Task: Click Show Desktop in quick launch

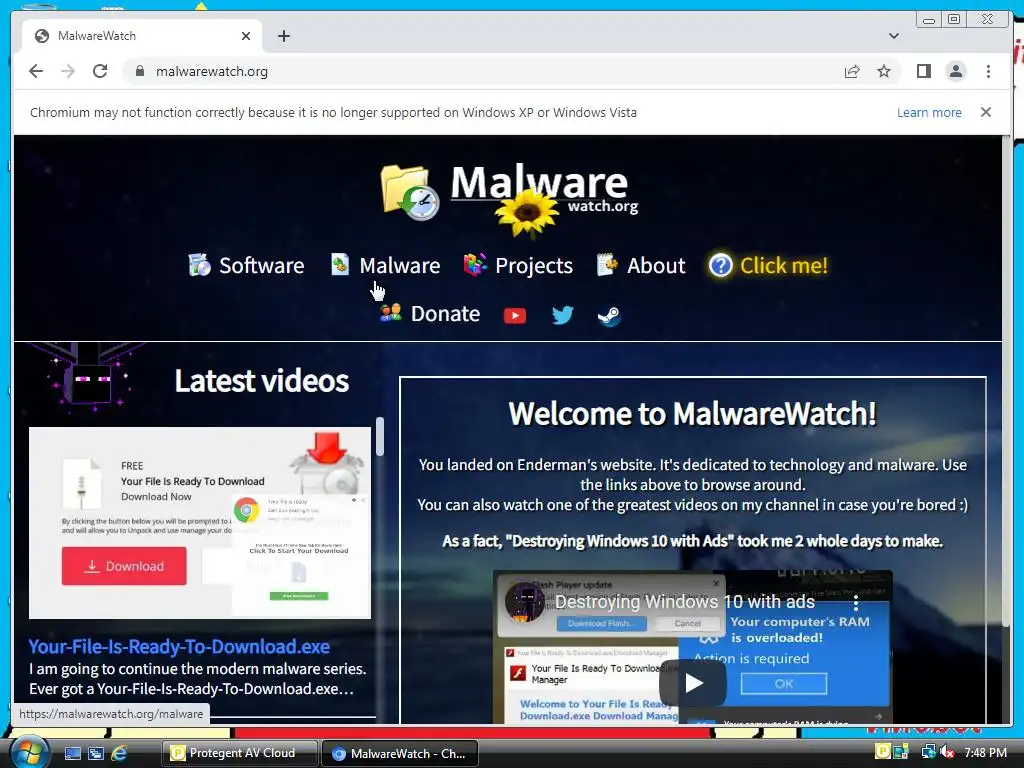Action: (72, 754)
